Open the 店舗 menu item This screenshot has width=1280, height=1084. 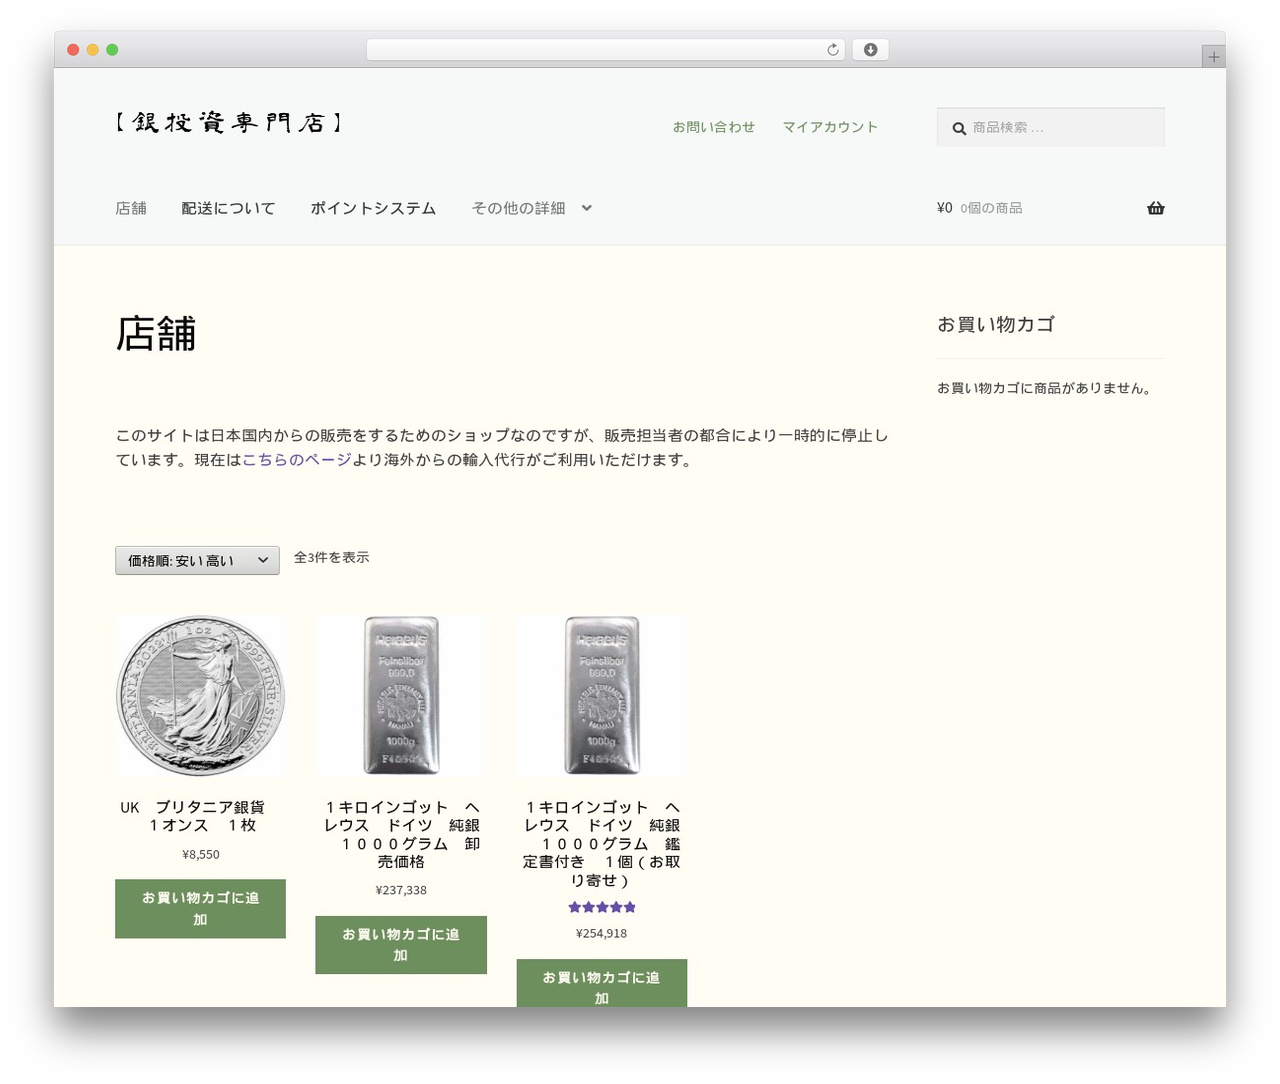(131, 208)
